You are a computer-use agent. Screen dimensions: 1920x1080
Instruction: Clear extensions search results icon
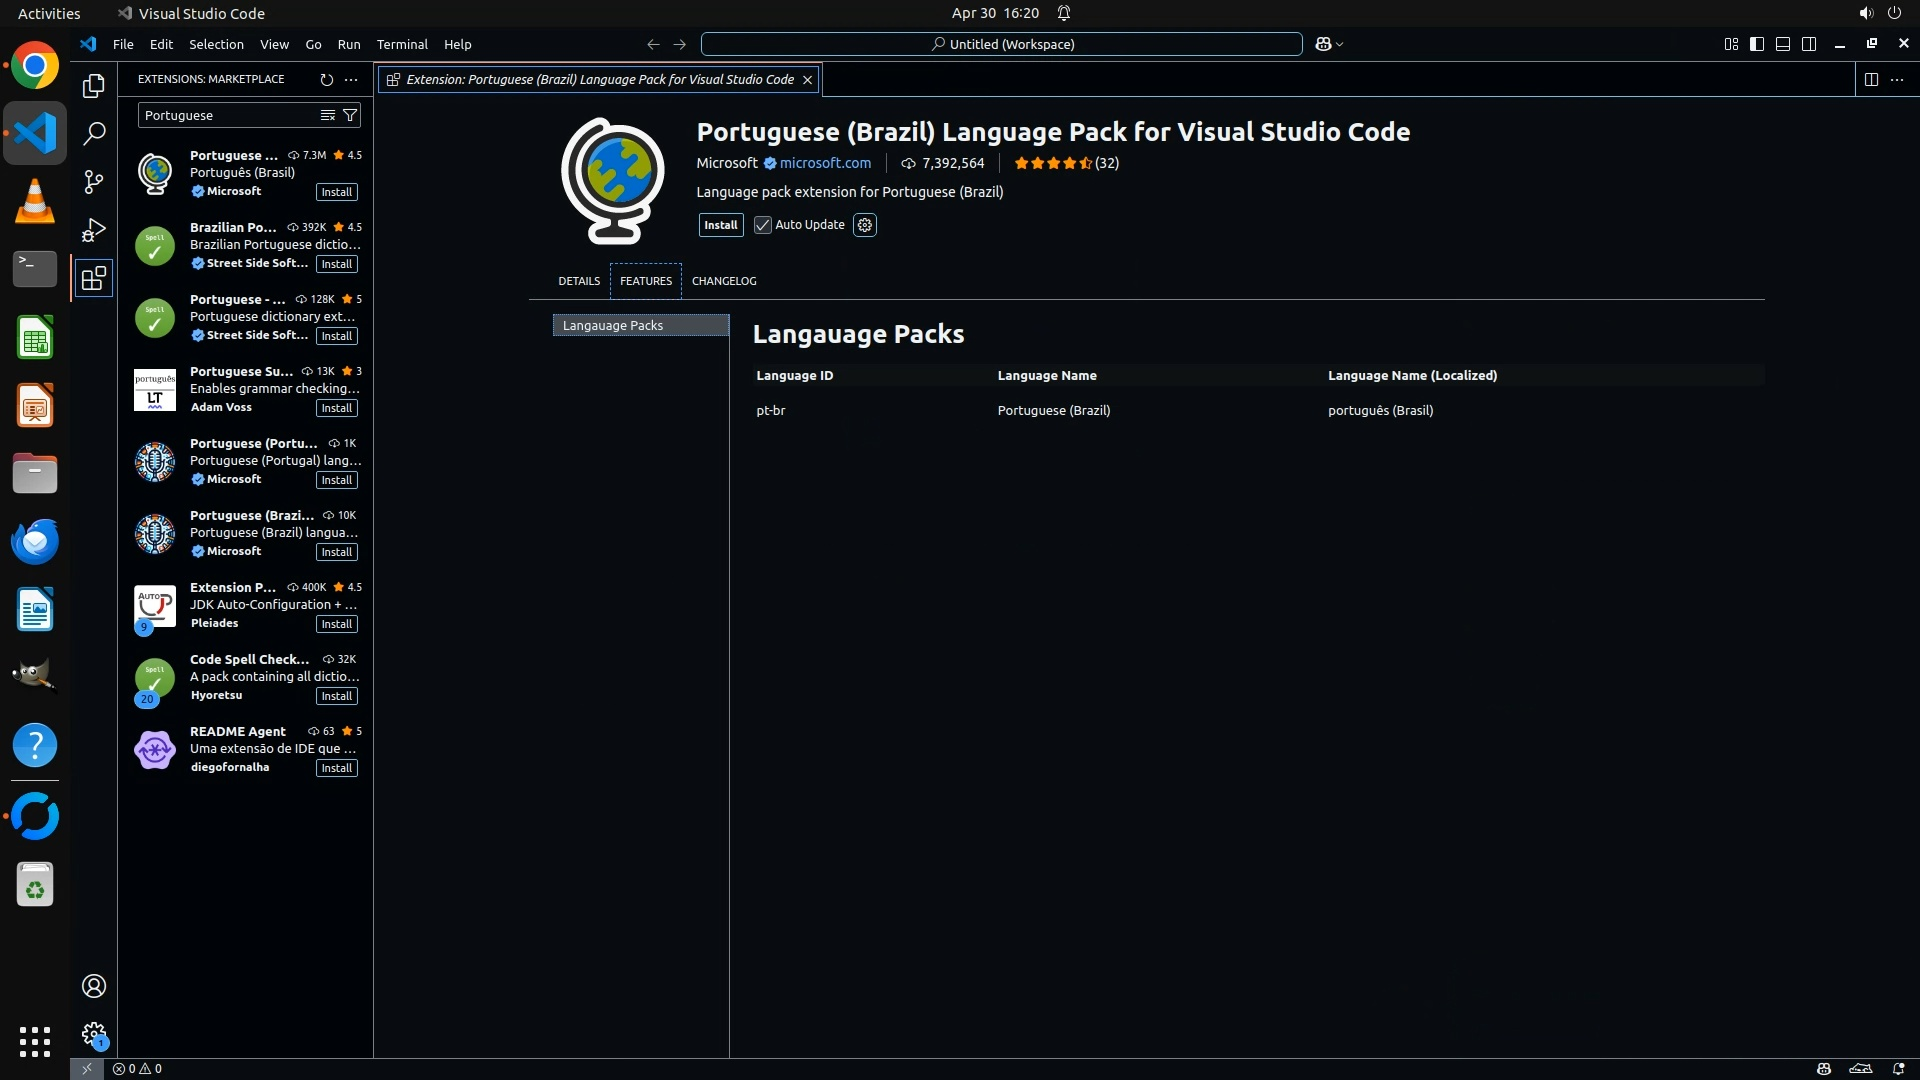click(327, 115)
